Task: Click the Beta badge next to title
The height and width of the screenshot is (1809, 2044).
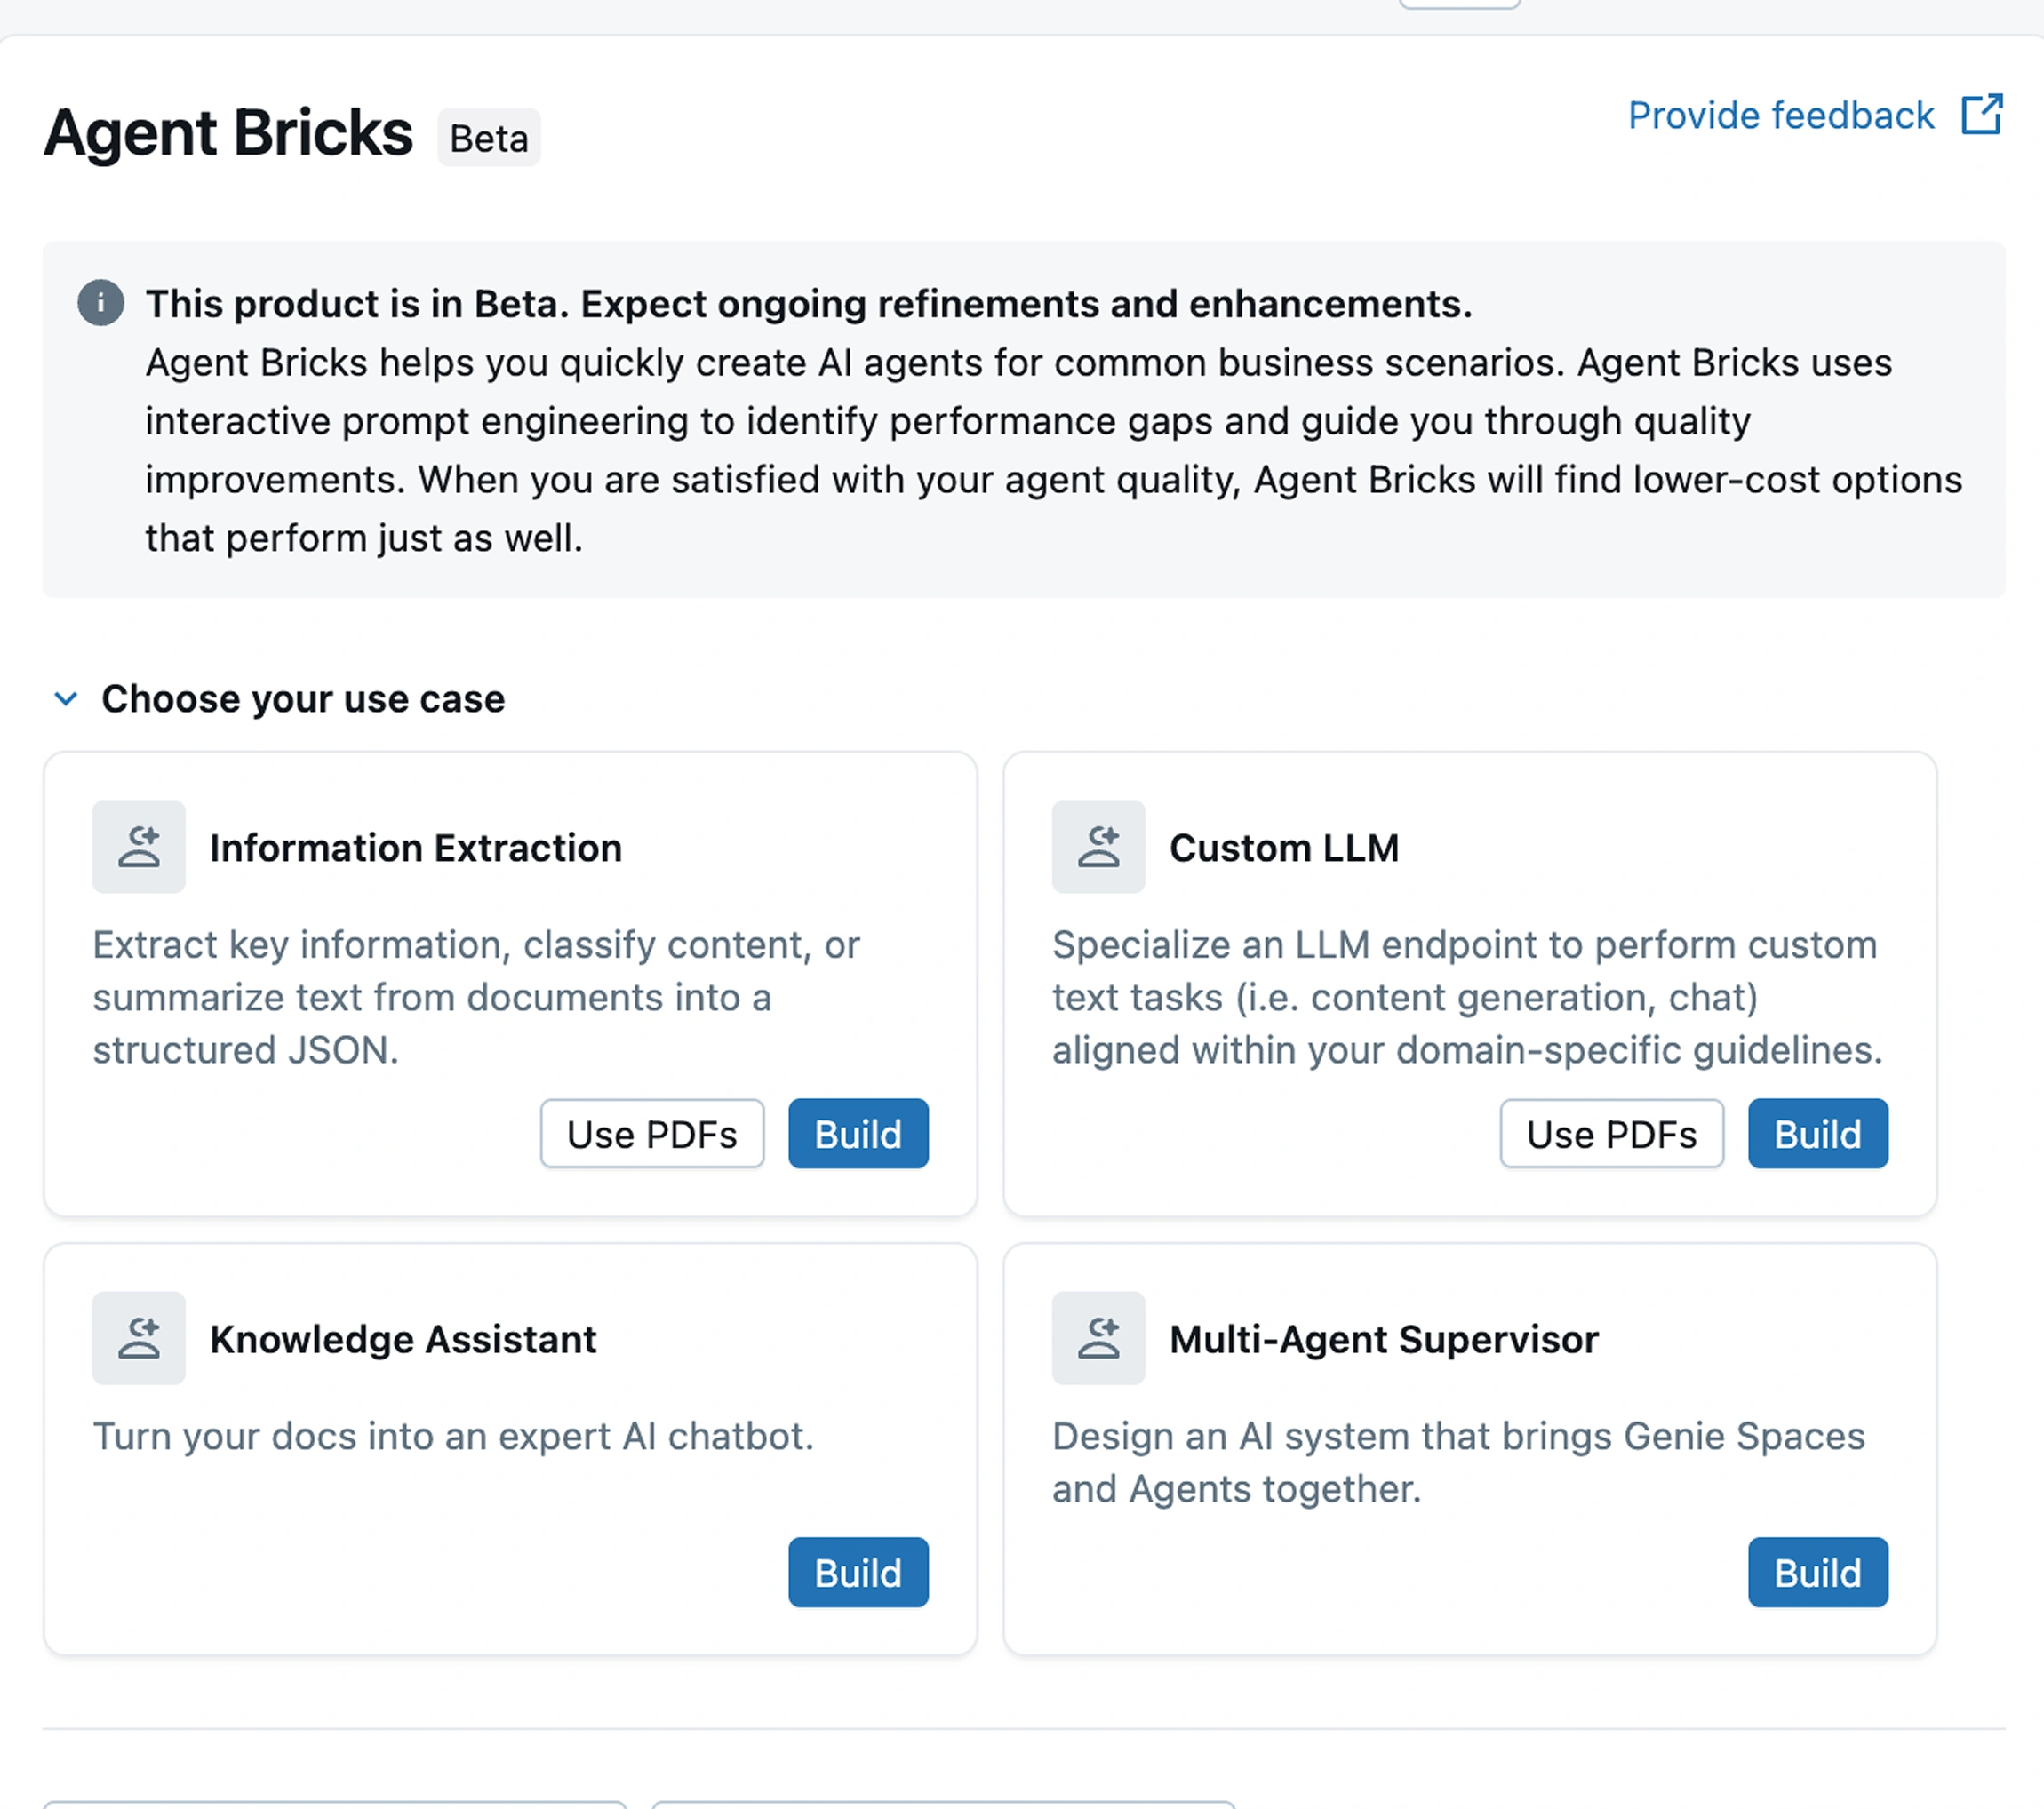Action: pos(489,138)
